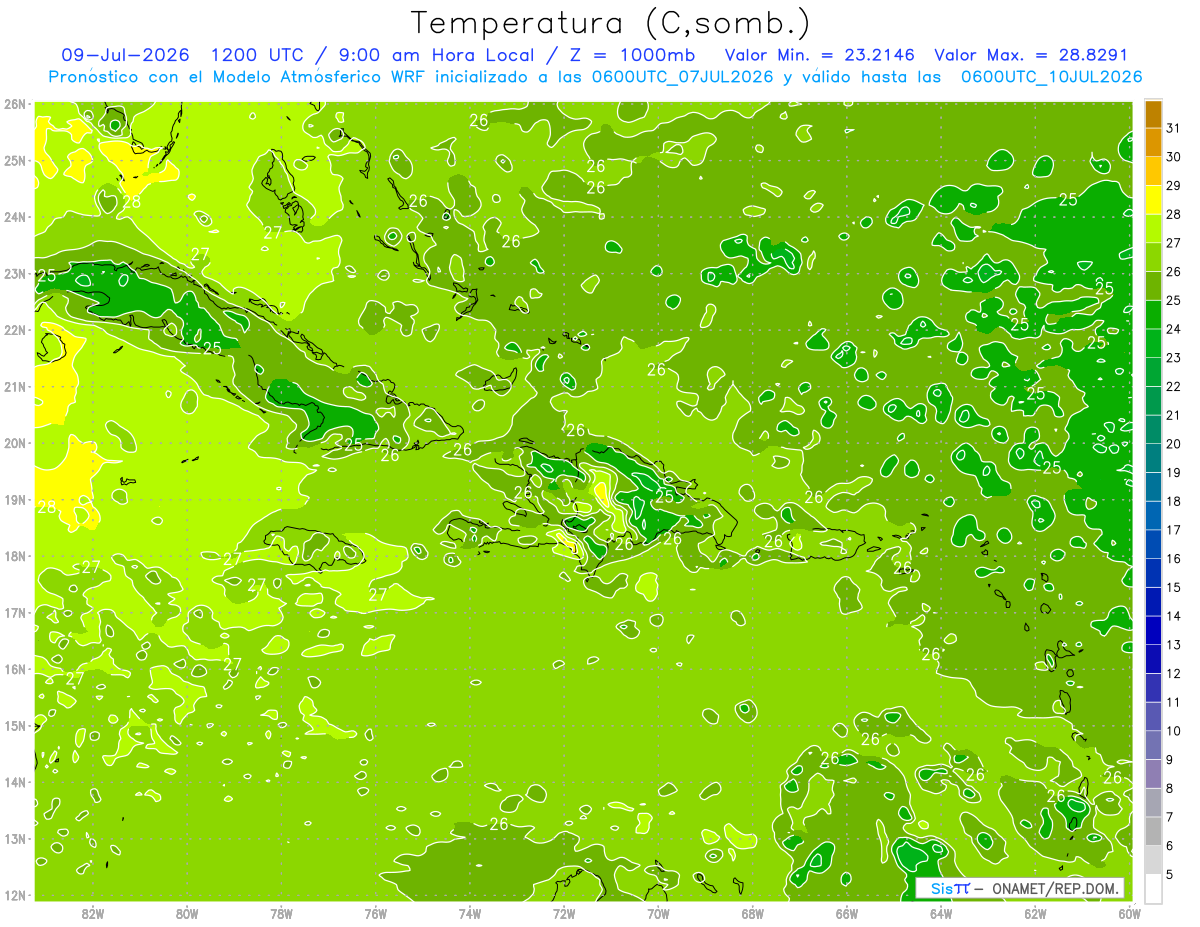Click the longitude axis label 82W
Image resolution: width=1200 pixels, height=927 pixels.
[x=92, y=912]
